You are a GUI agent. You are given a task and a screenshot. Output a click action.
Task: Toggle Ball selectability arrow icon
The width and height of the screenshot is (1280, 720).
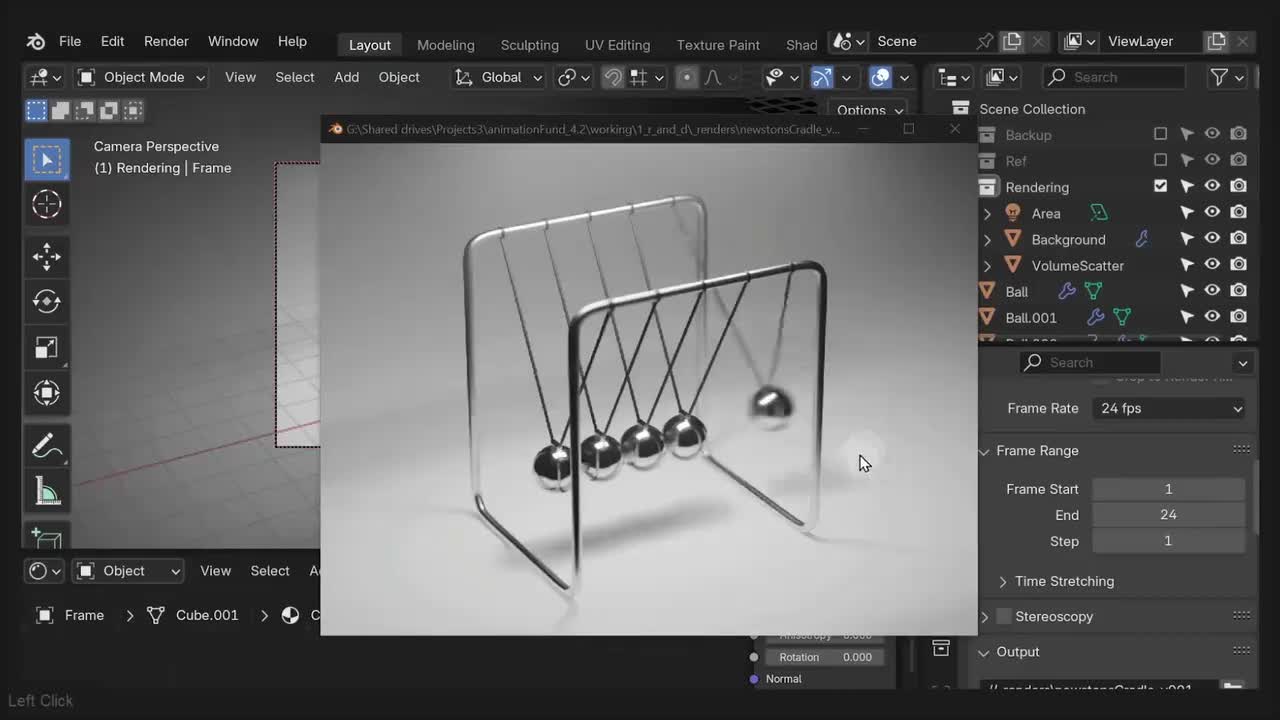(x=1187, y=291)
